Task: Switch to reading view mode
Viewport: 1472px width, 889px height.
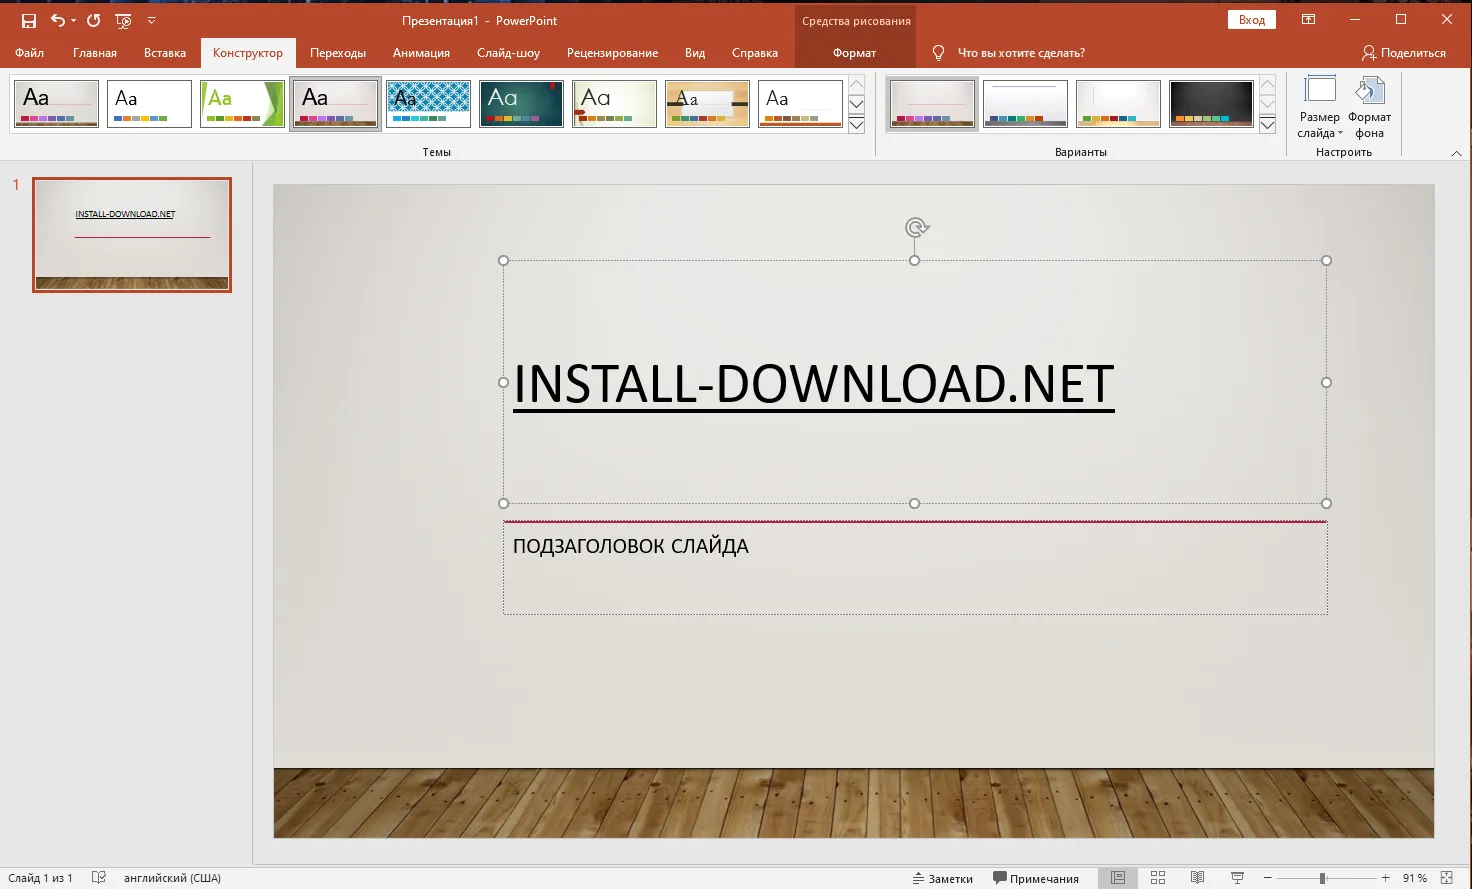Action: click(x=1197, y=878)
